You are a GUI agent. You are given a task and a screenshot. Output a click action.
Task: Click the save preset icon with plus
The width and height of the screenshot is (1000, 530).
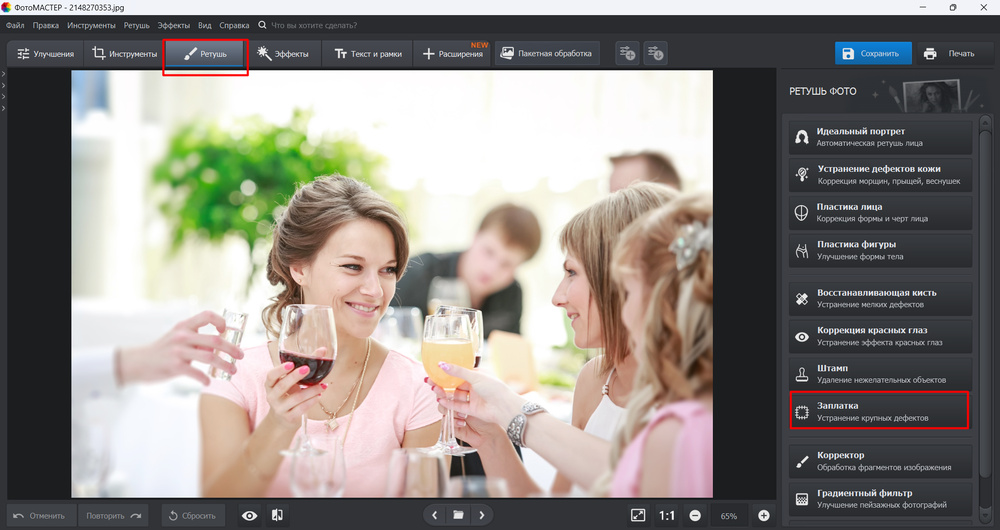coord(627,53)
